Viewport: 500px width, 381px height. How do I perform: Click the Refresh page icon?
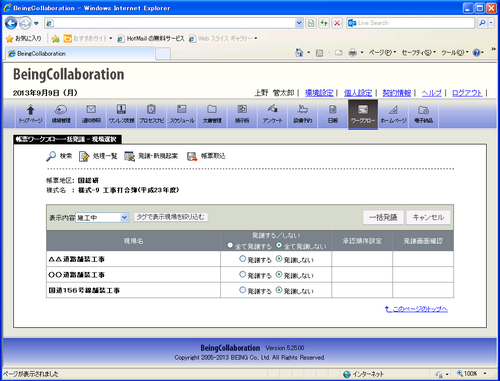click(324, 23)
